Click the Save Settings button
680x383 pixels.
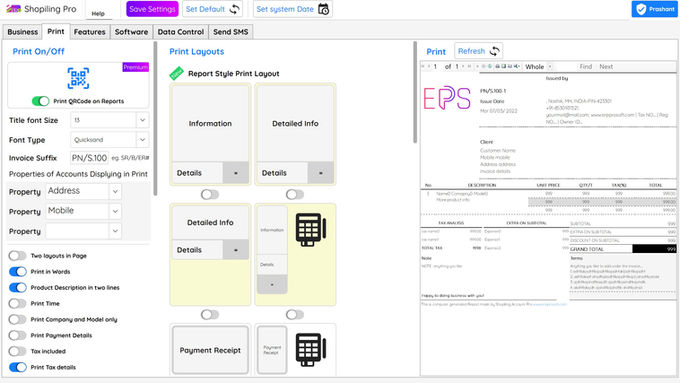click(152, 9)
